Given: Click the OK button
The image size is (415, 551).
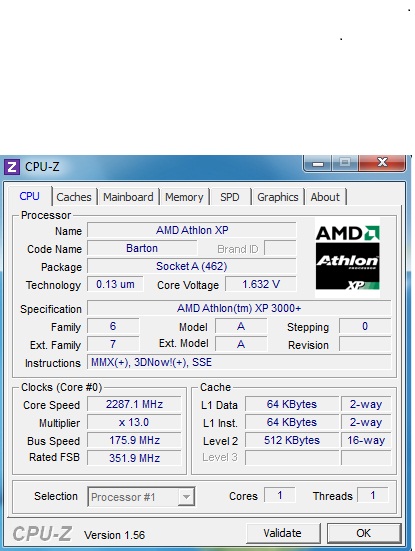Looking at the screenshot, I should pos(364,533).
